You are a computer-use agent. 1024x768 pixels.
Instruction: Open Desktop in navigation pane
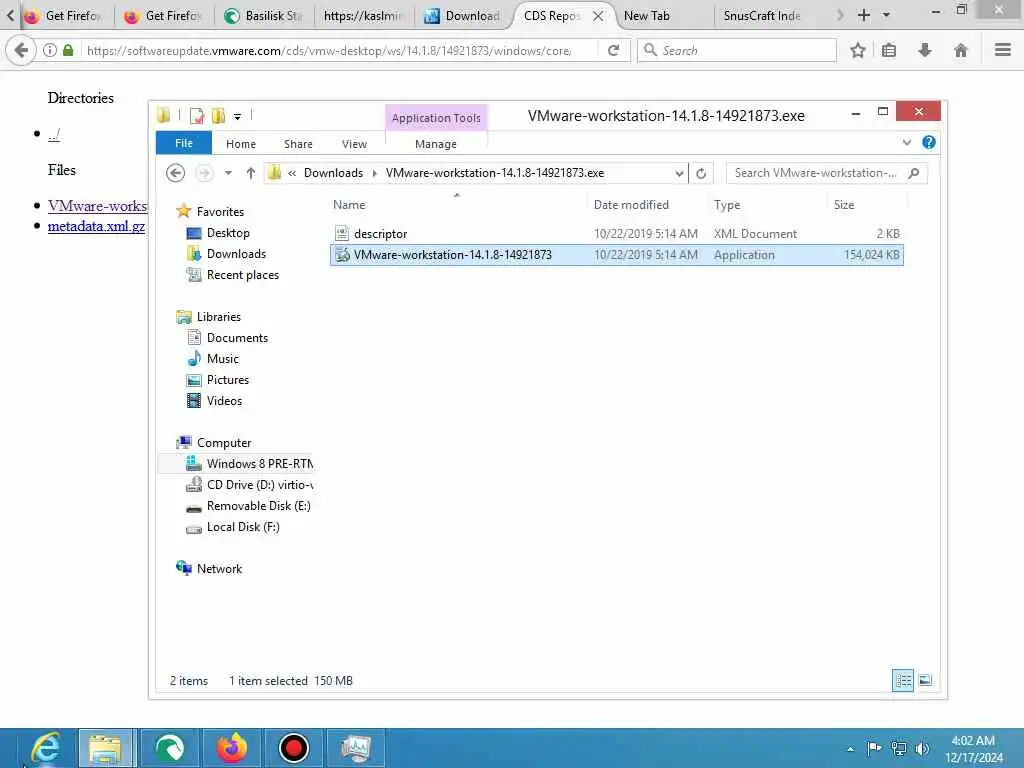coord(228,232)
